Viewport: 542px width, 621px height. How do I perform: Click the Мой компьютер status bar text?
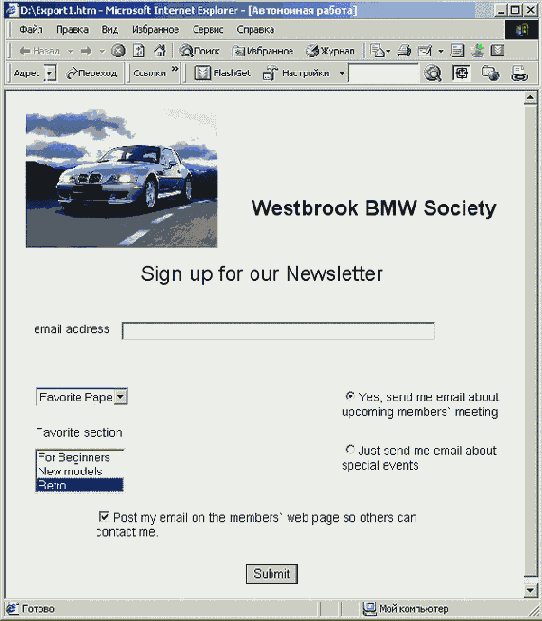(x=413, y=609)
